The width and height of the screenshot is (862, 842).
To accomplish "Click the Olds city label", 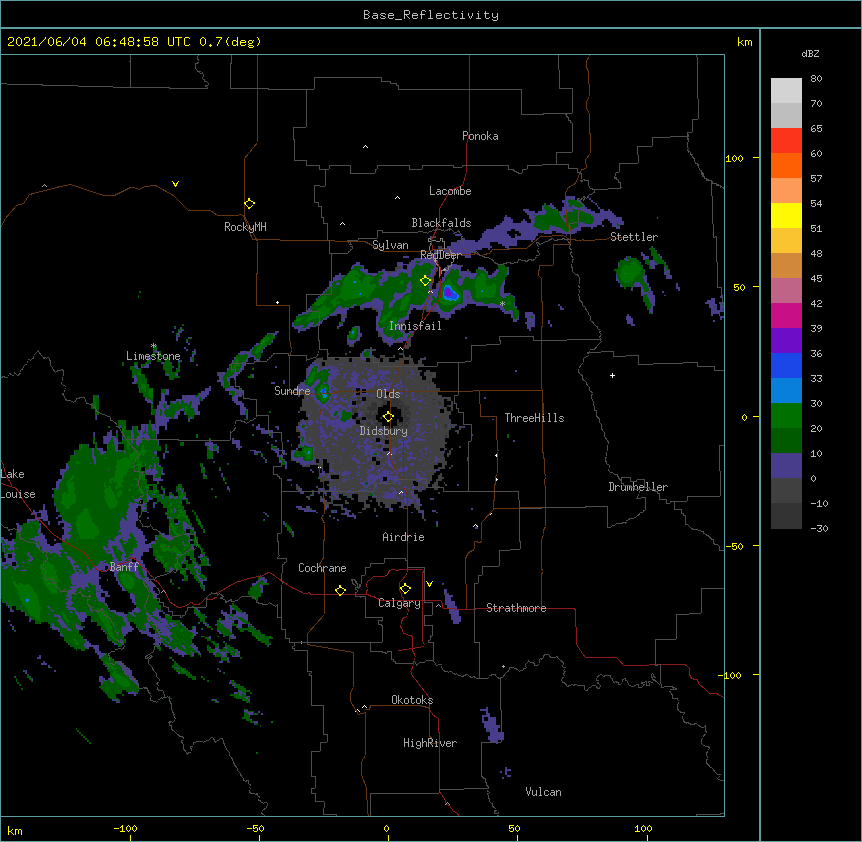I will [388, 394].
